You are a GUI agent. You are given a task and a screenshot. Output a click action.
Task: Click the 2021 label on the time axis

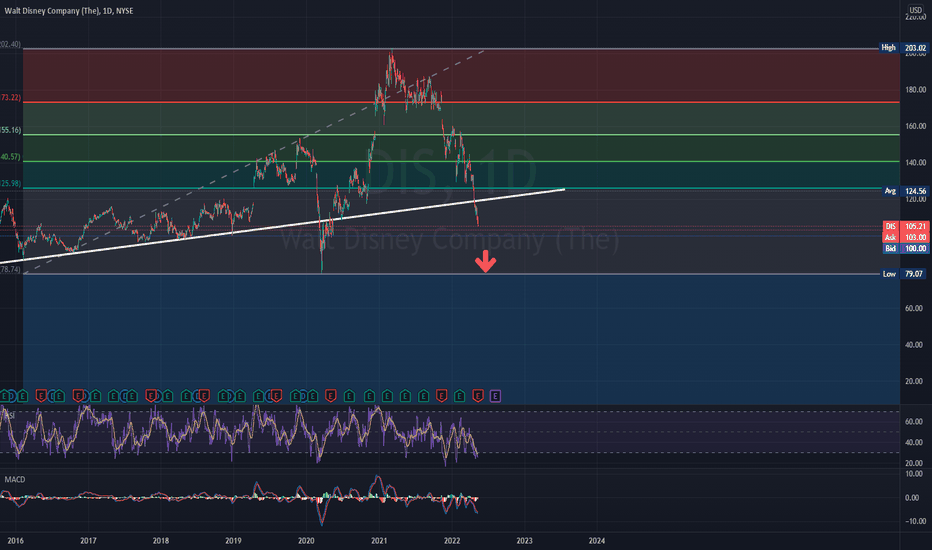coord(379,540)
